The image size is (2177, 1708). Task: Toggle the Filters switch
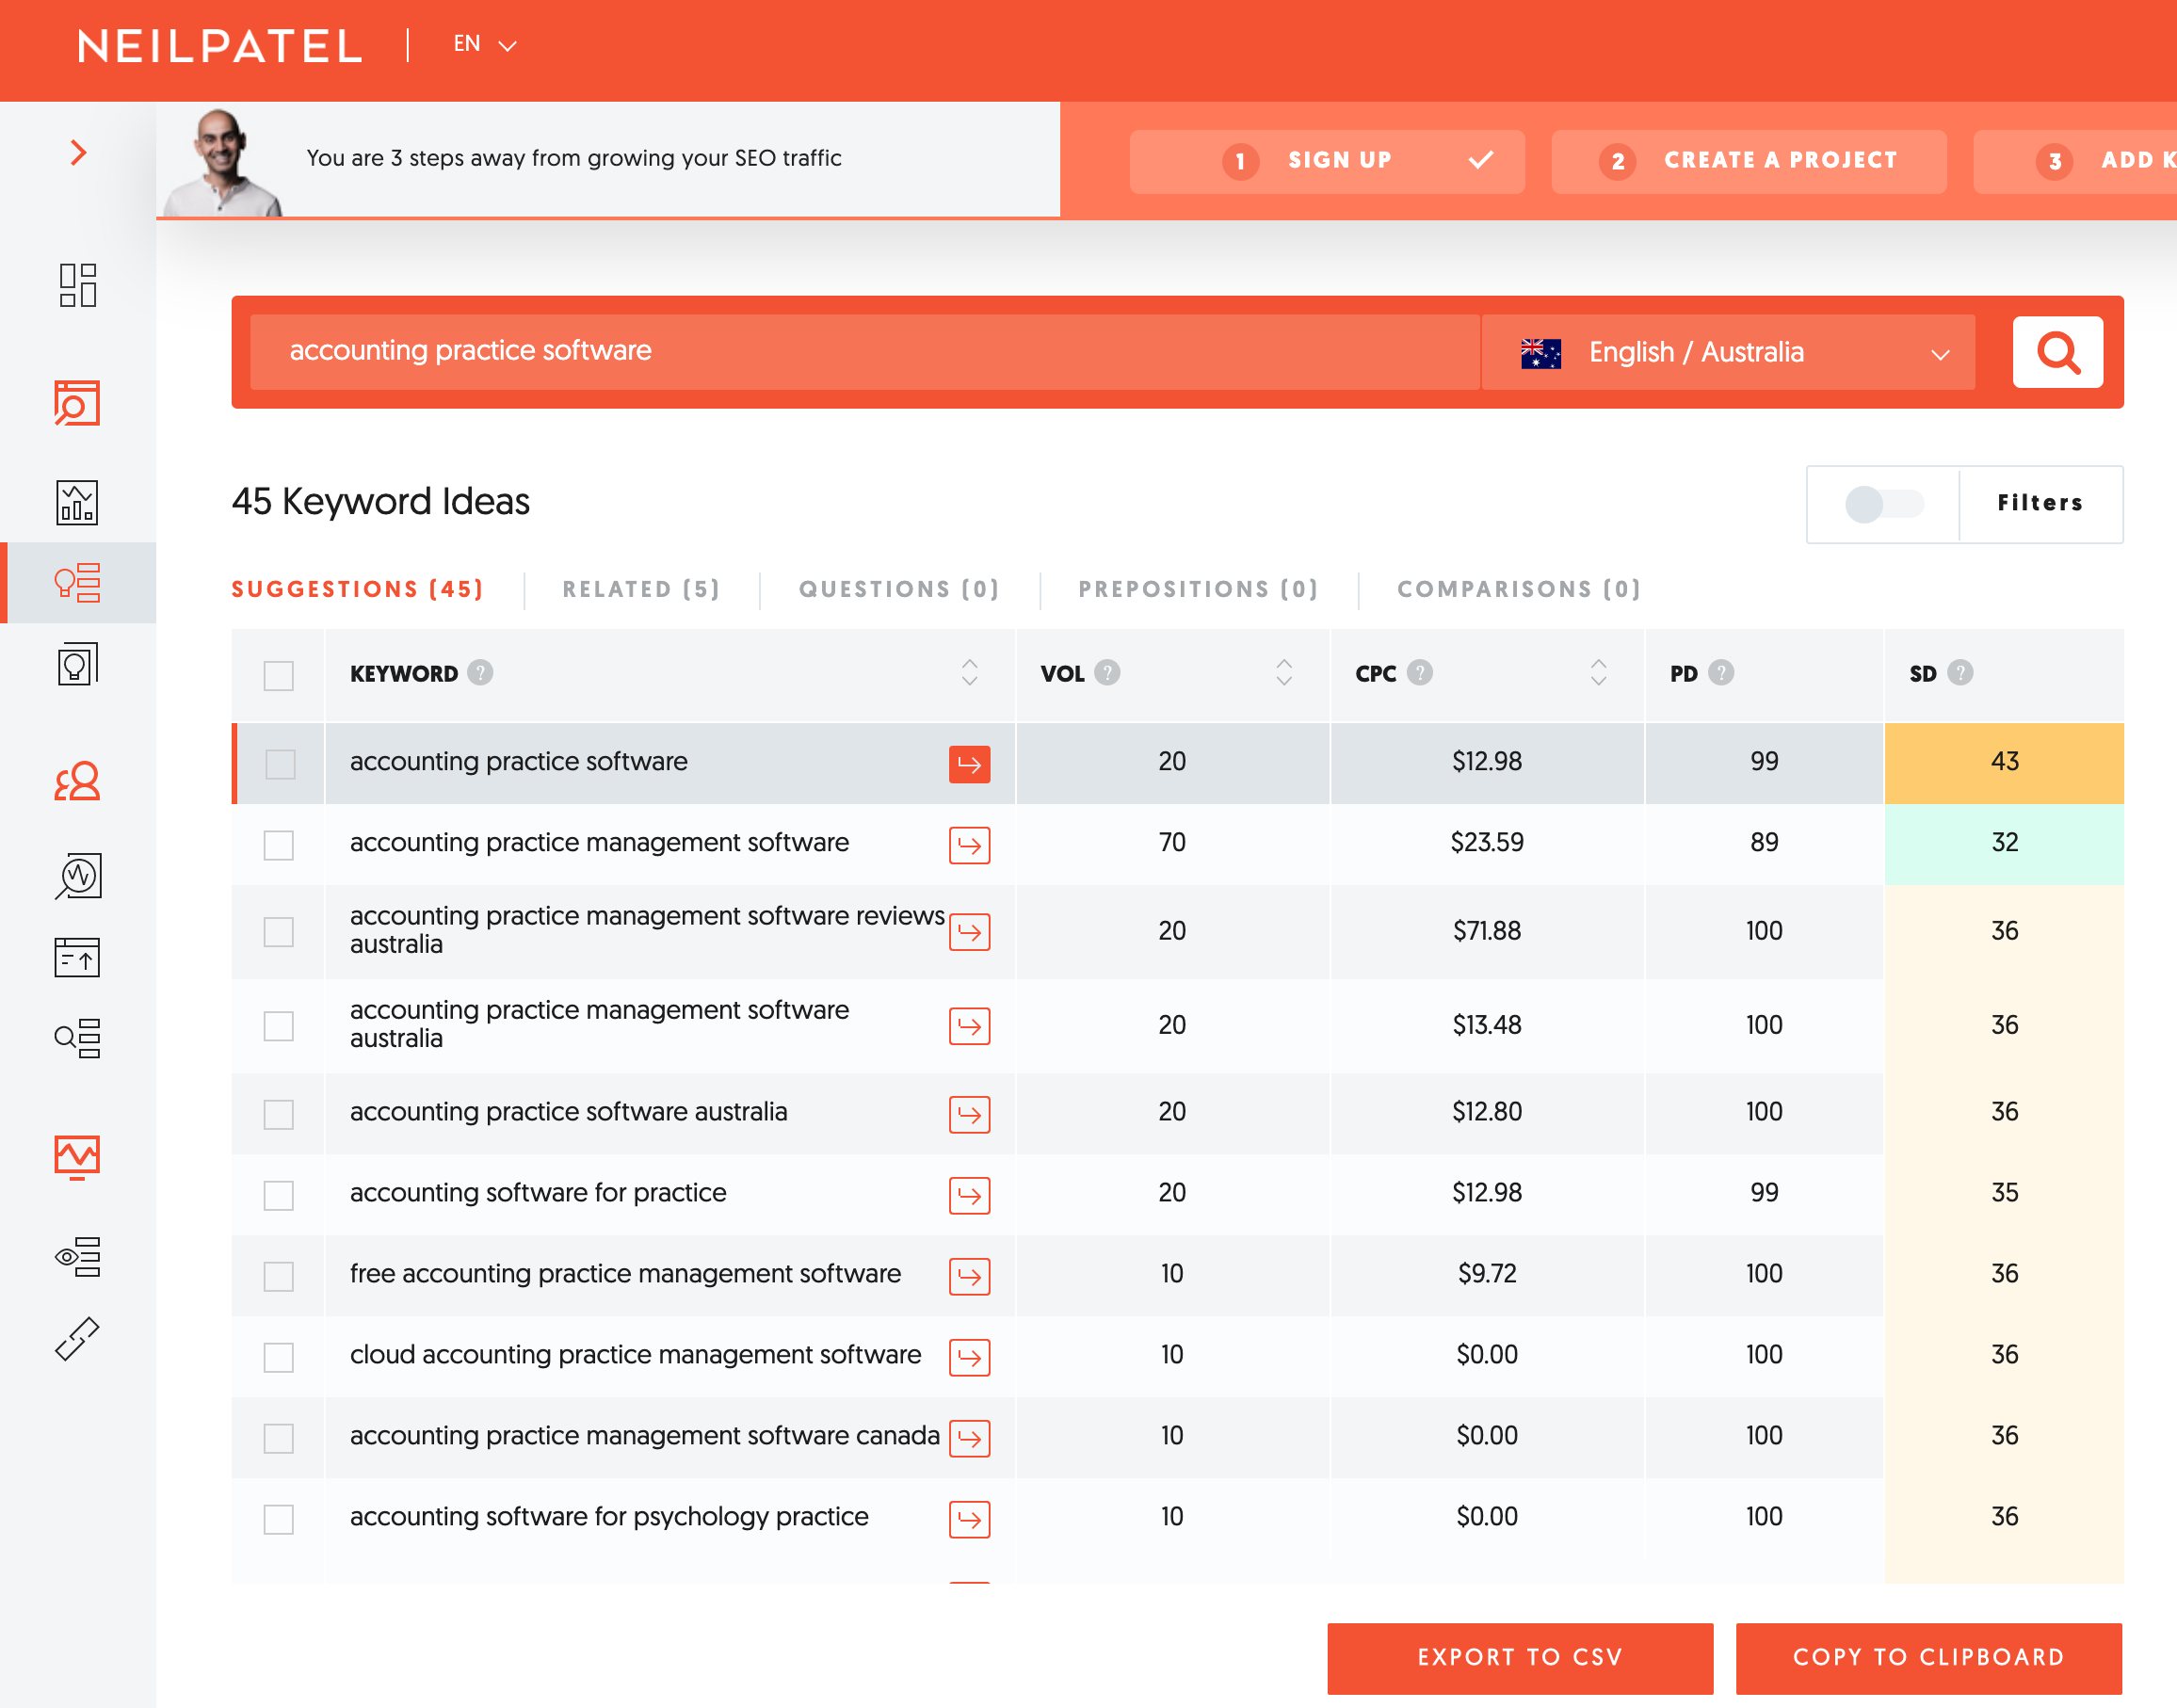[1884, 504]
